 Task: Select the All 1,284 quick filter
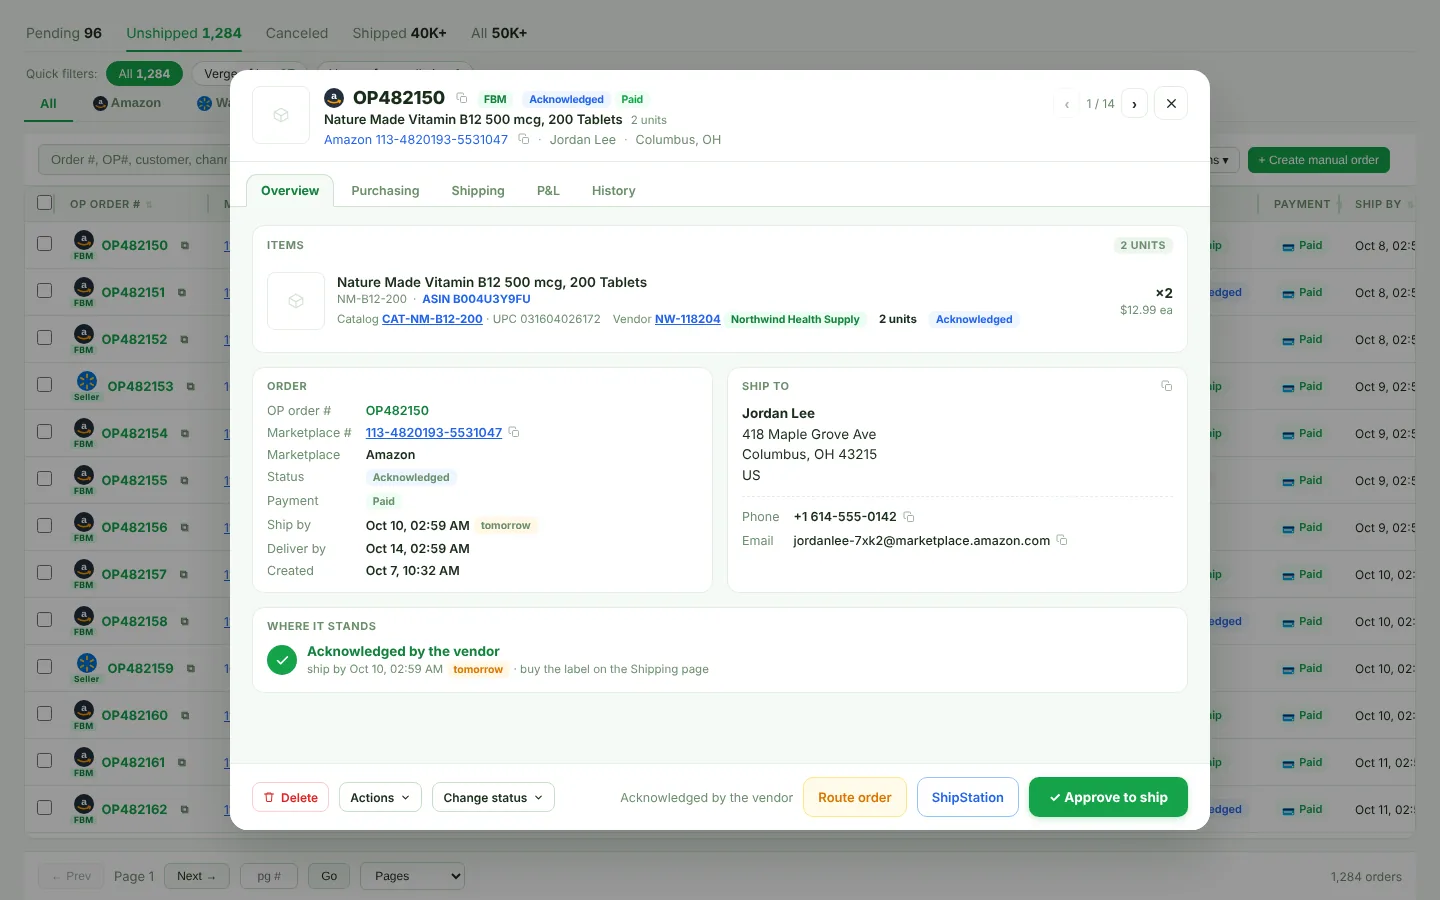pos(144,74)
